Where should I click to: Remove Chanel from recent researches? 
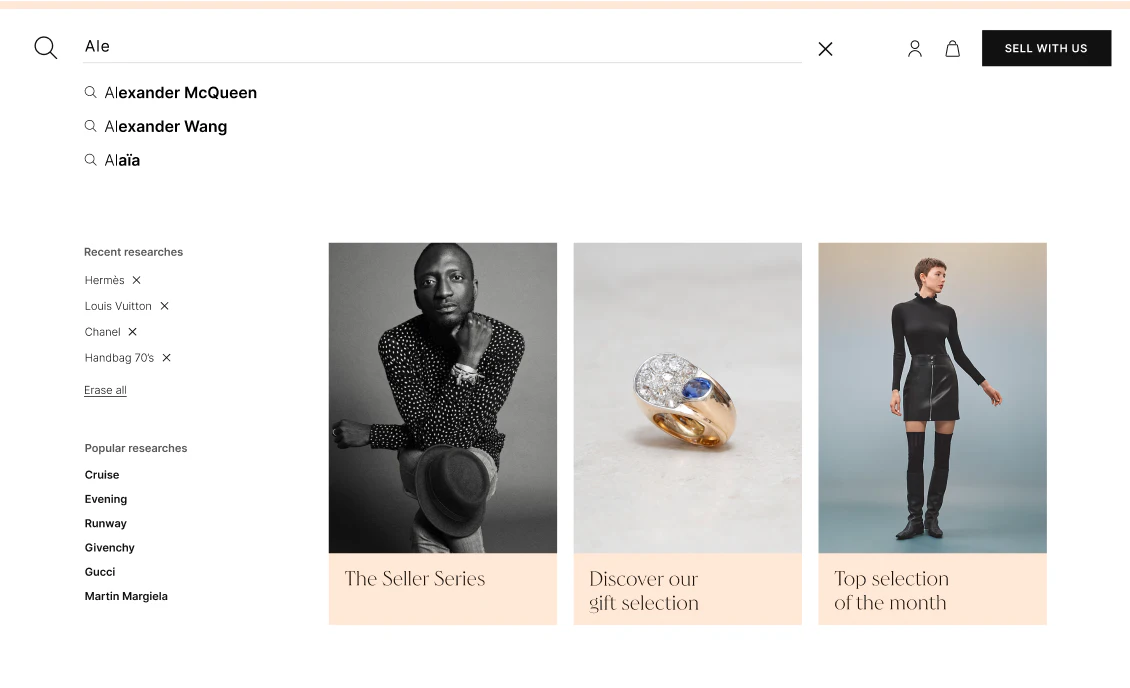pyautogui.click(x=133, y=332)
